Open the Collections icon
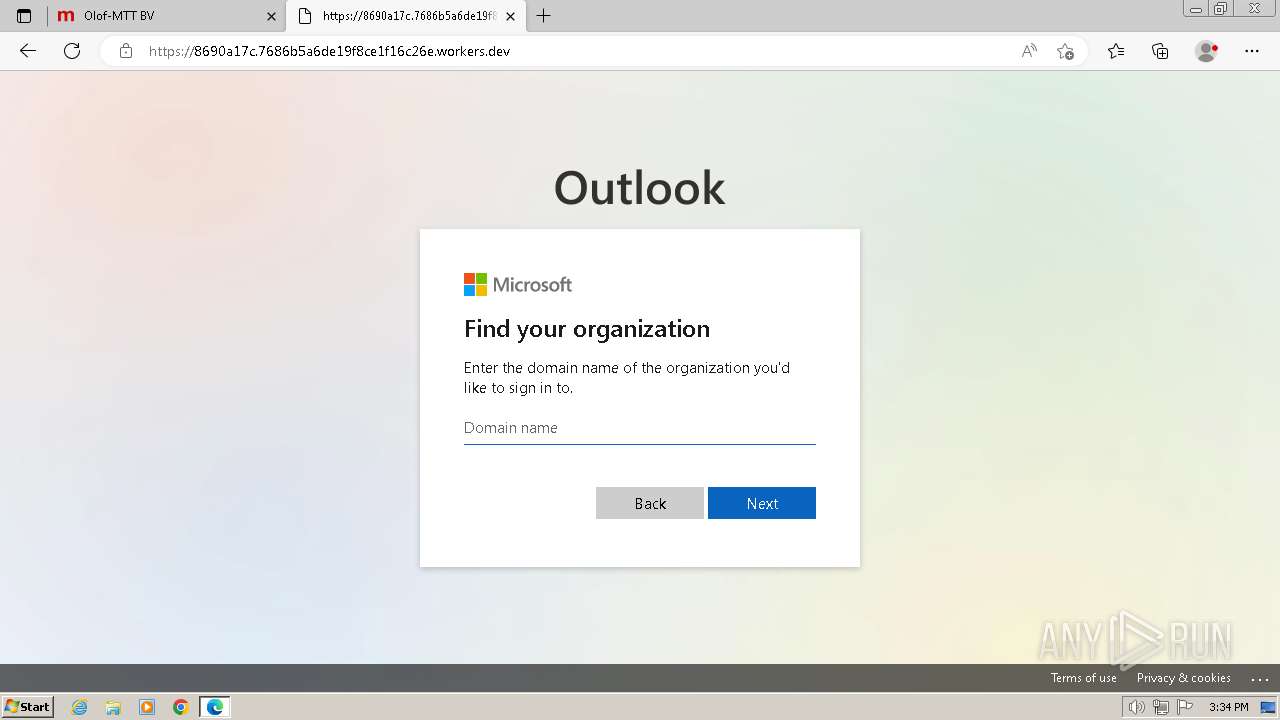The image size is (1280, 720). coord(1160,51)
